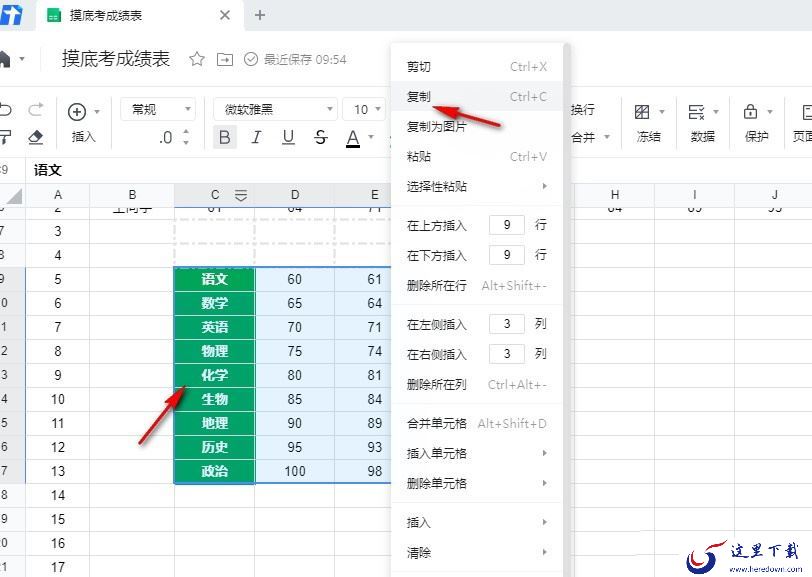Click the cell containing 100
Image resolution: width=812 pixels, height=577 pixels.
point(295,471)
